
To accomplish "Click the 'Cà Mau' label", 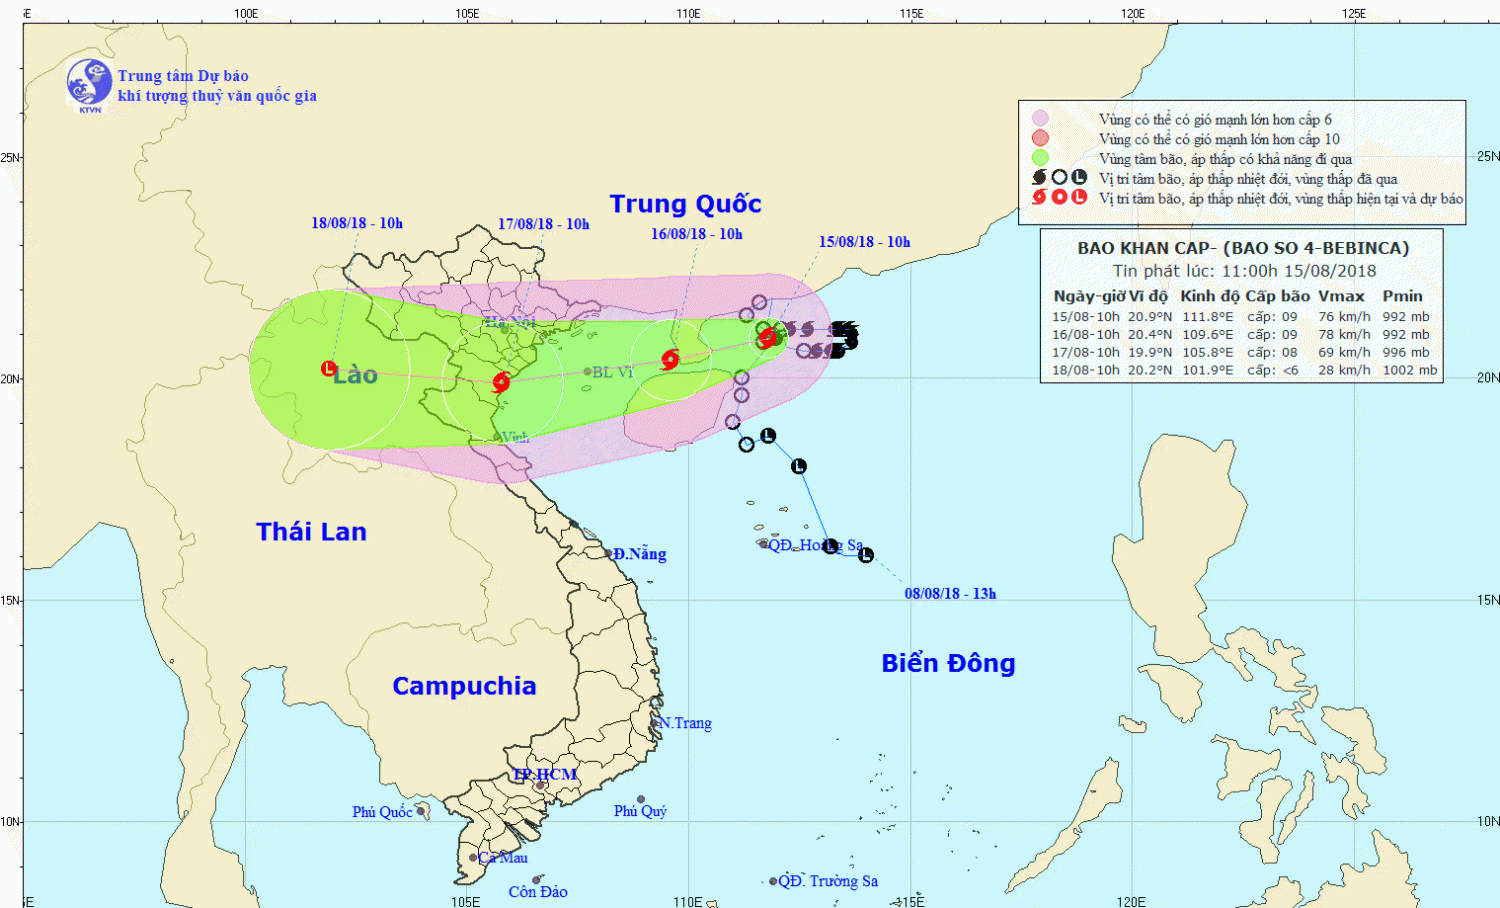I will tap(503, 858).
